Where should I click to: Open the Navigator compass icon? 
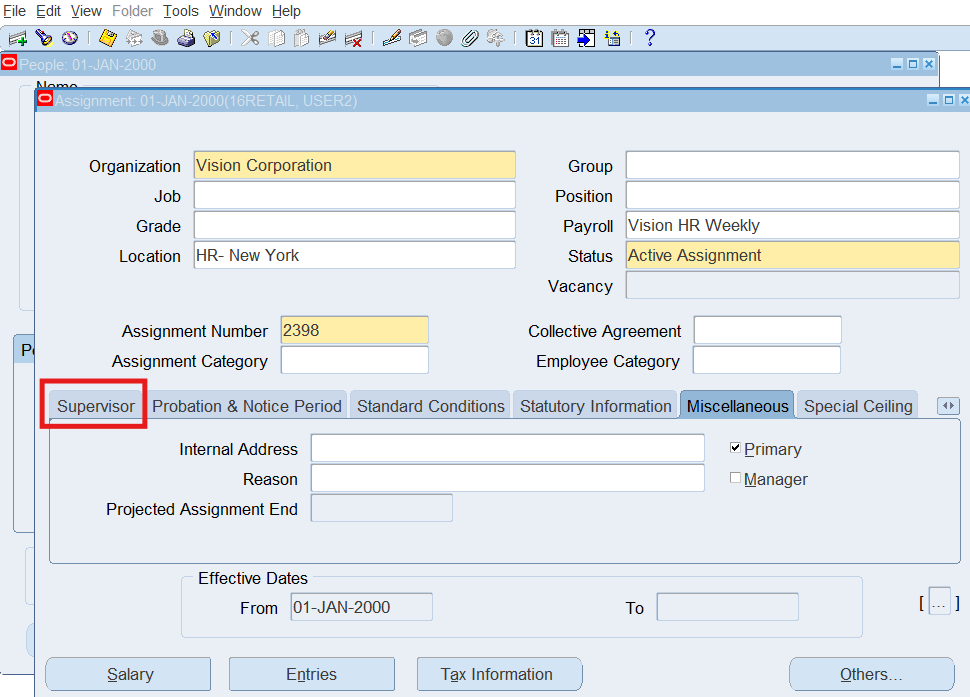pos(69,38)
